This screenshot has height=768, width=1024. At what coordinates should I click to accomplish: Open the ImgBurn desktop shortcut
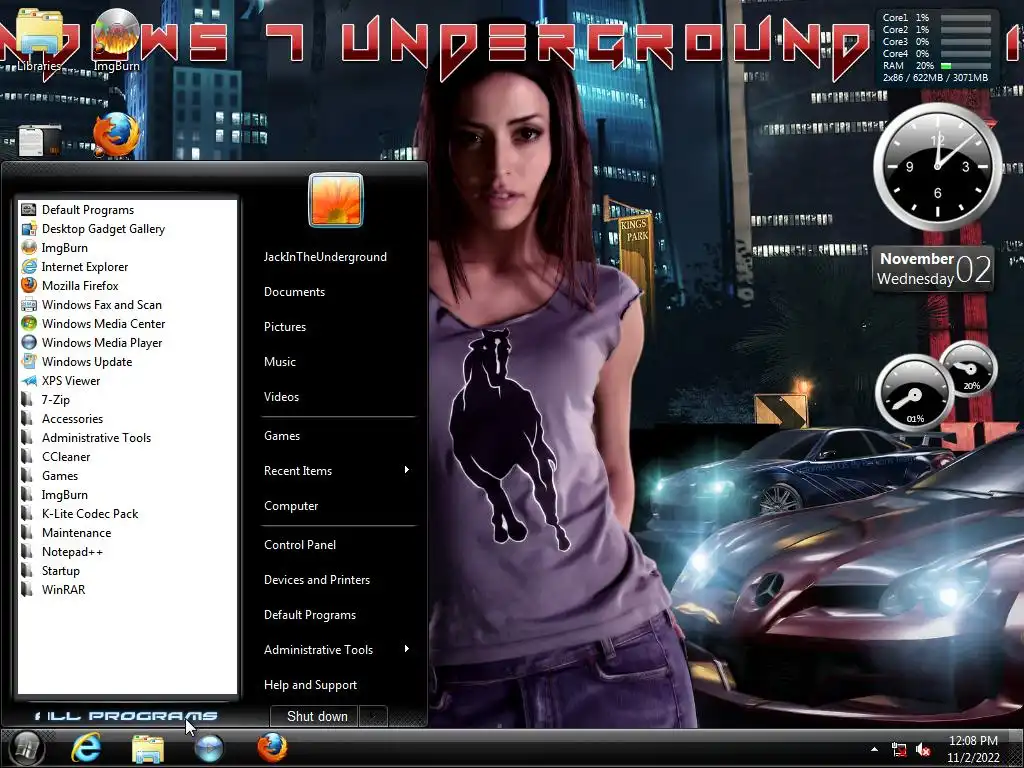(x=116, y=39)
